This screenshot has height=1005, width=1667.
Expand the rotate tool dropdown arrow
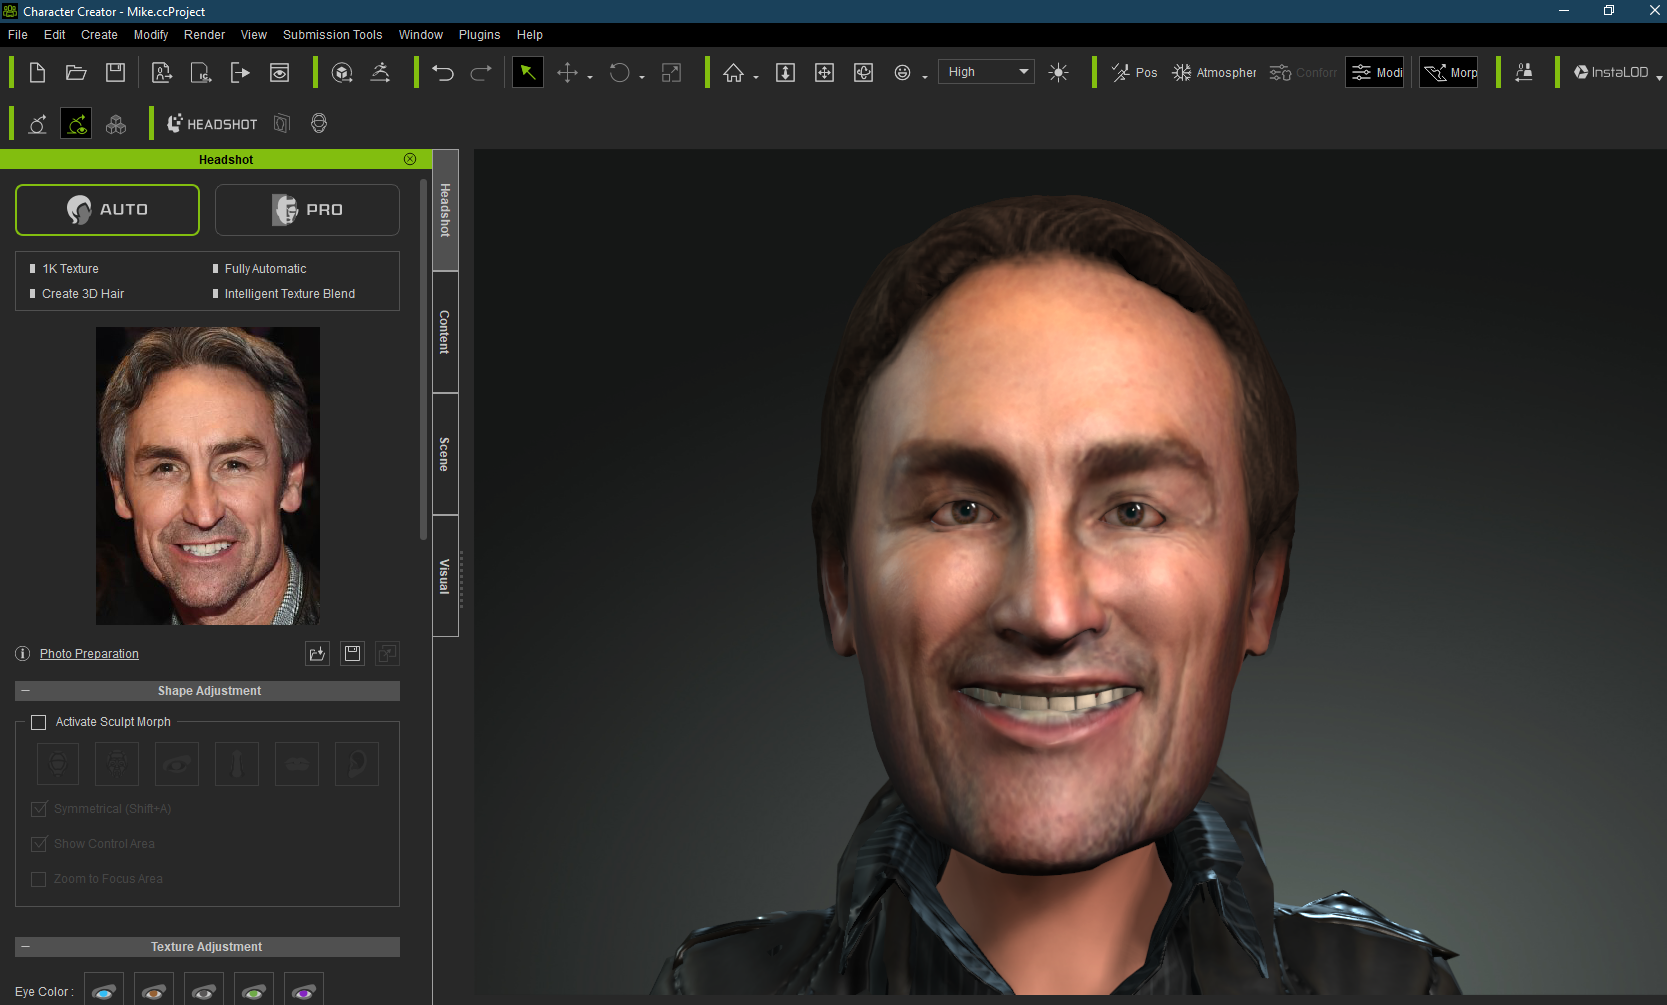pyautogui.click(x=642, y=77)
